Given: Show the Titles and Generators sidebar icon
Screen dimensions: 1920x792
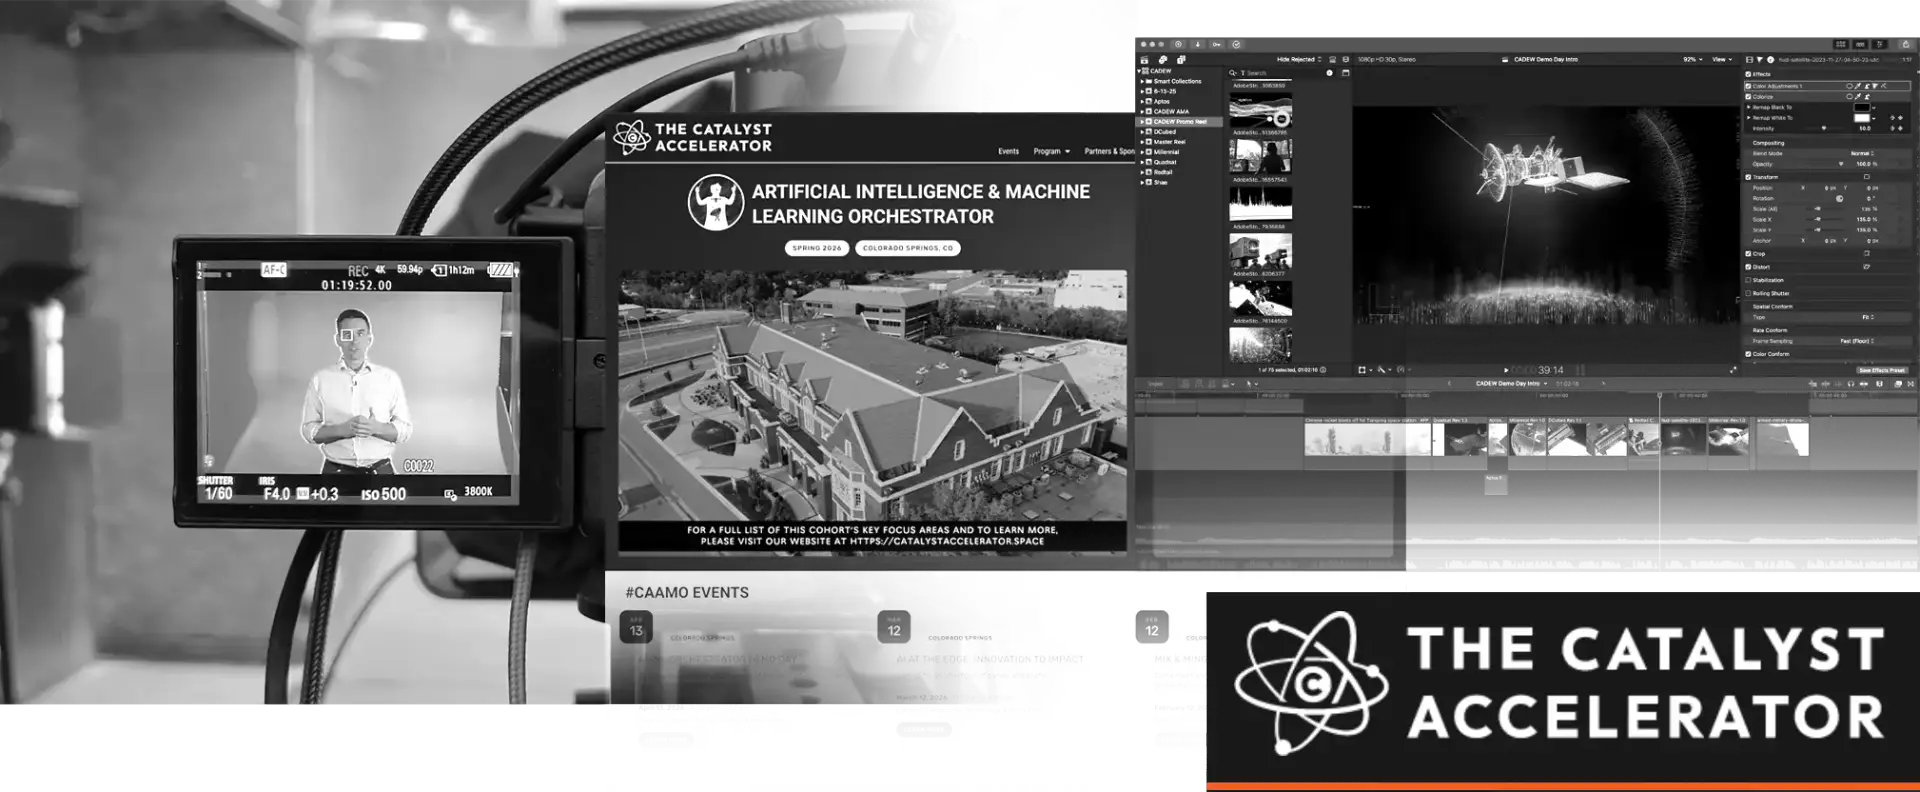Looking at the screenshot, I should (1181, 60).
